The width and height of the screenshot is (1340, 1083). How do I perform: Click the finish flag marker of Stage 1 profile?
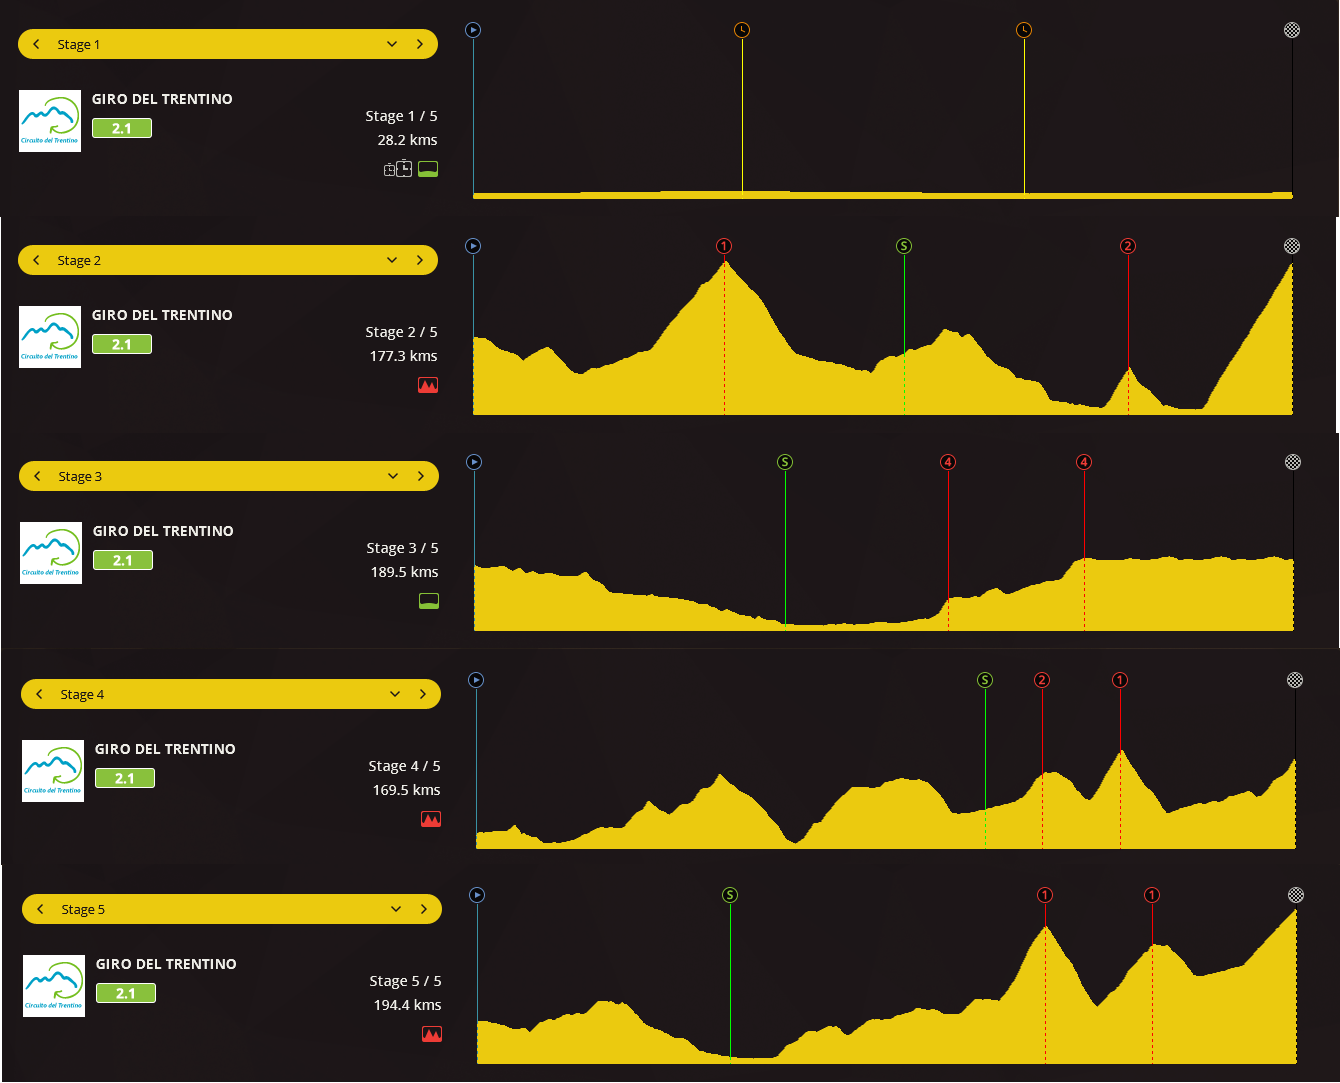click(x=1292, y=30)
